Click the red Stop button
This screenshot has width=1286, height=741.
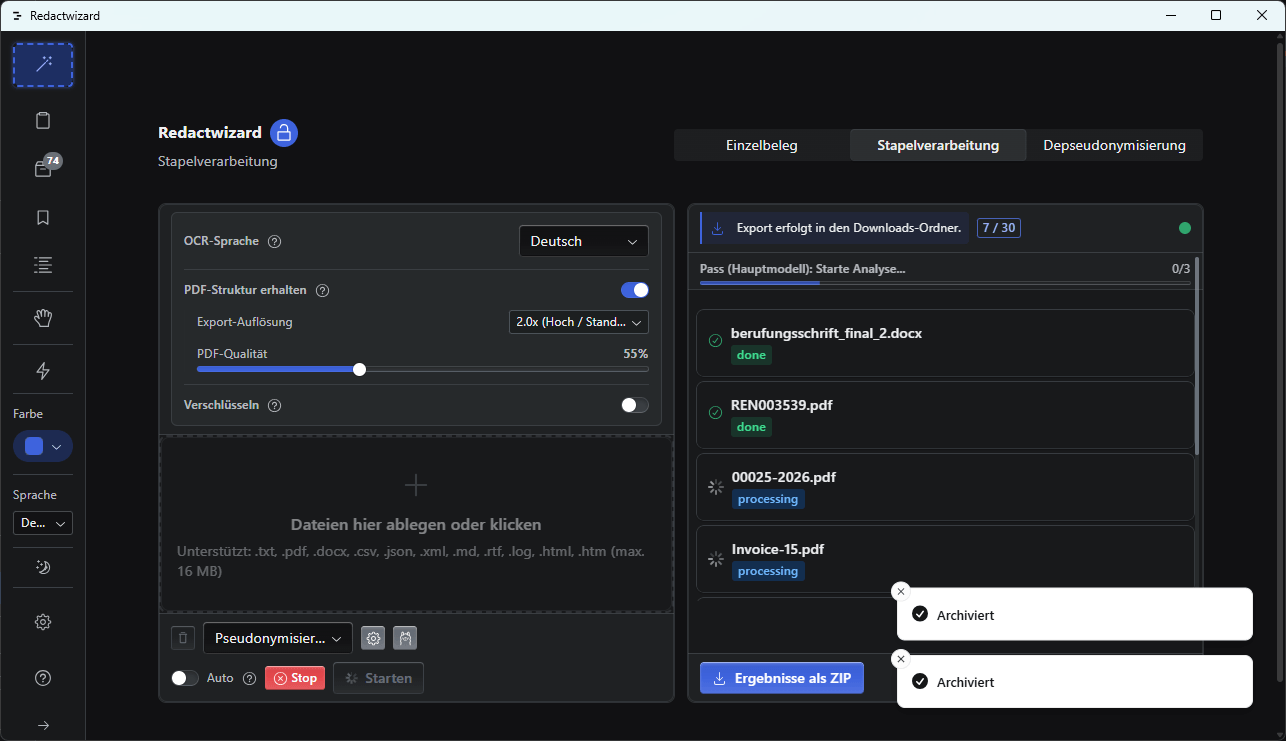[295, 678]
